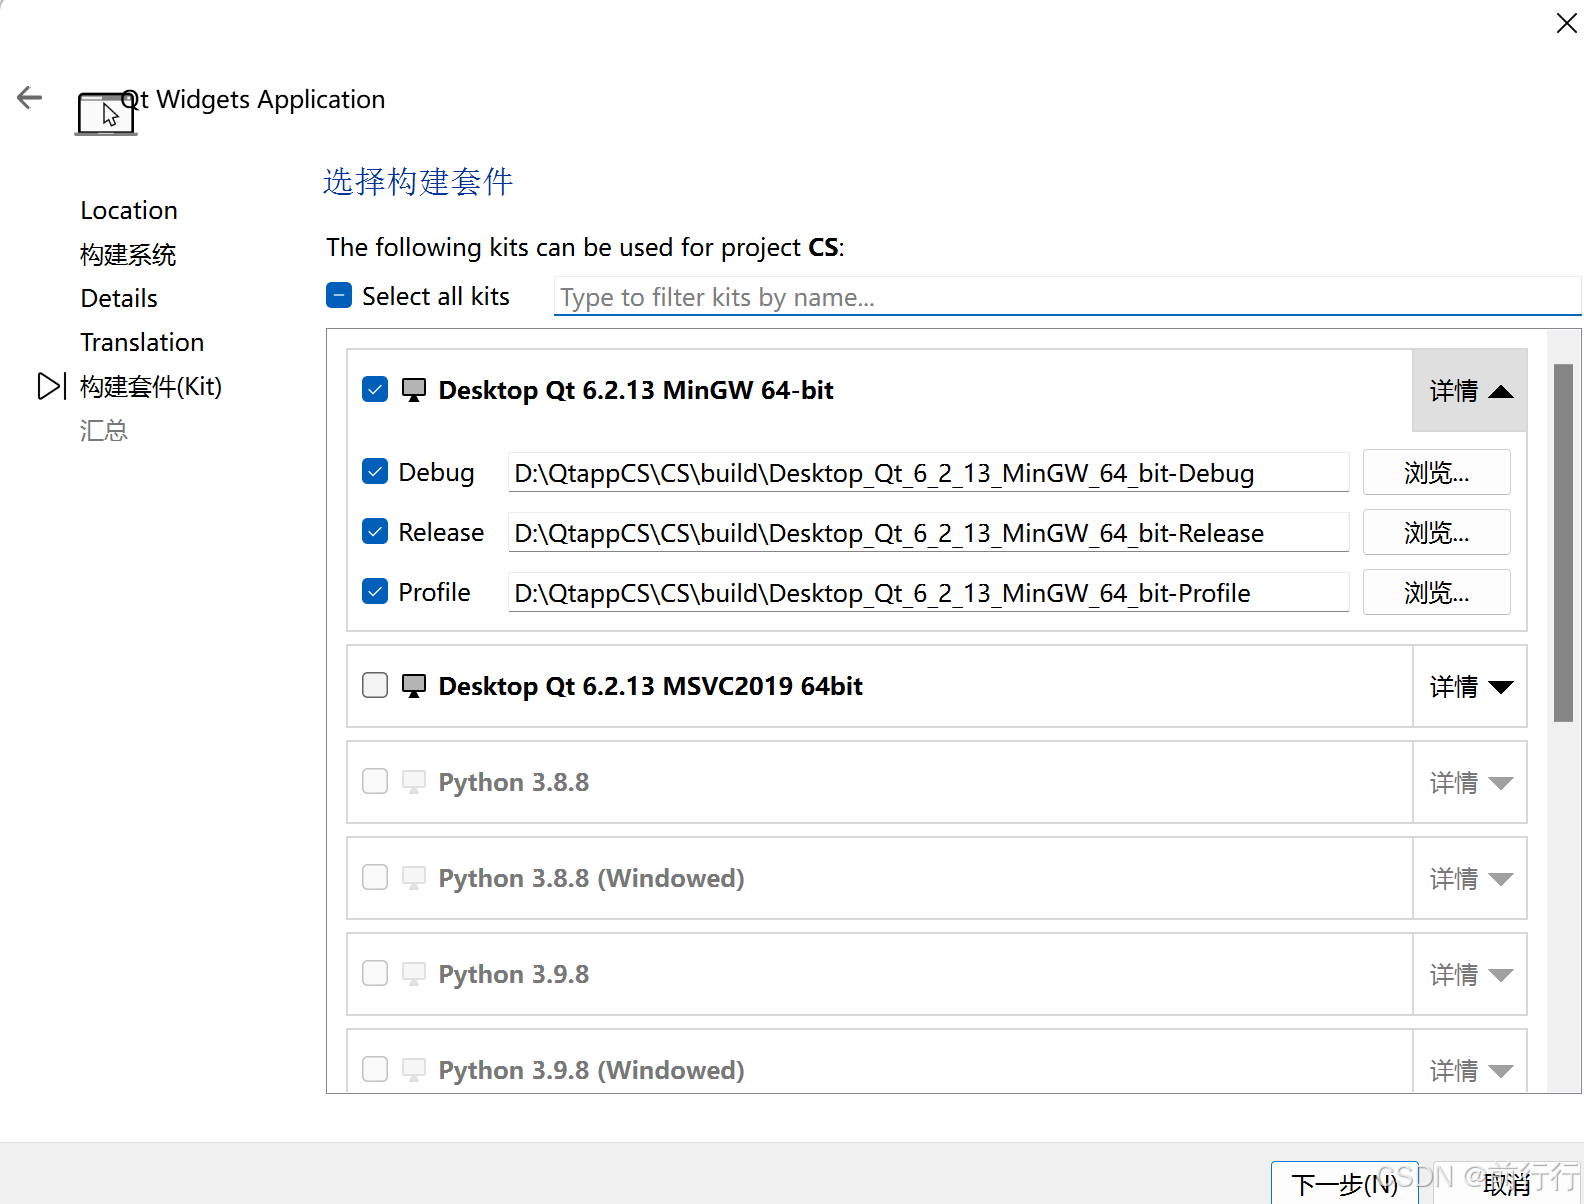This screenshot has height=1204, width=1584.
Task: Expand 详情 for the MSVC2019 64bit kit
Action: point(1470,686)
